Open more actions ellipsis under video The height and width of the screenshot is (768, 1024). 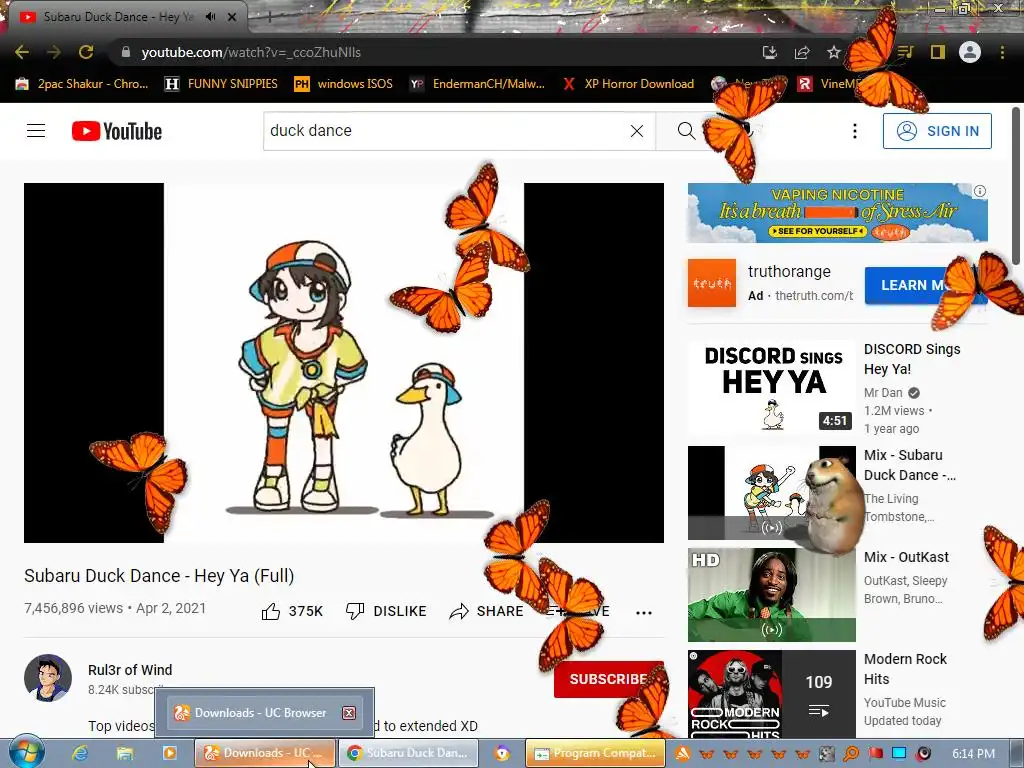tap(644, 613)
